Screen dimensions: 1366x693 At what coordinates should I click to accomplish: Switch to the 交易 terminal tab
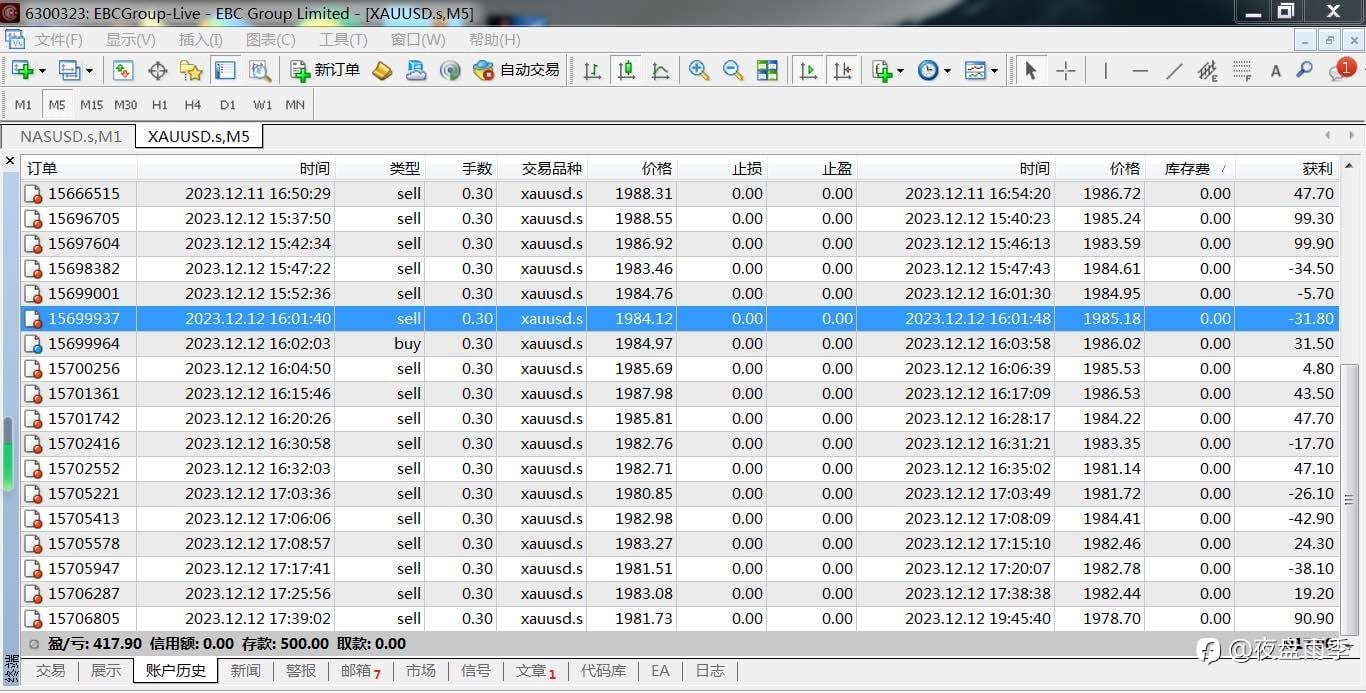[51, 670]
